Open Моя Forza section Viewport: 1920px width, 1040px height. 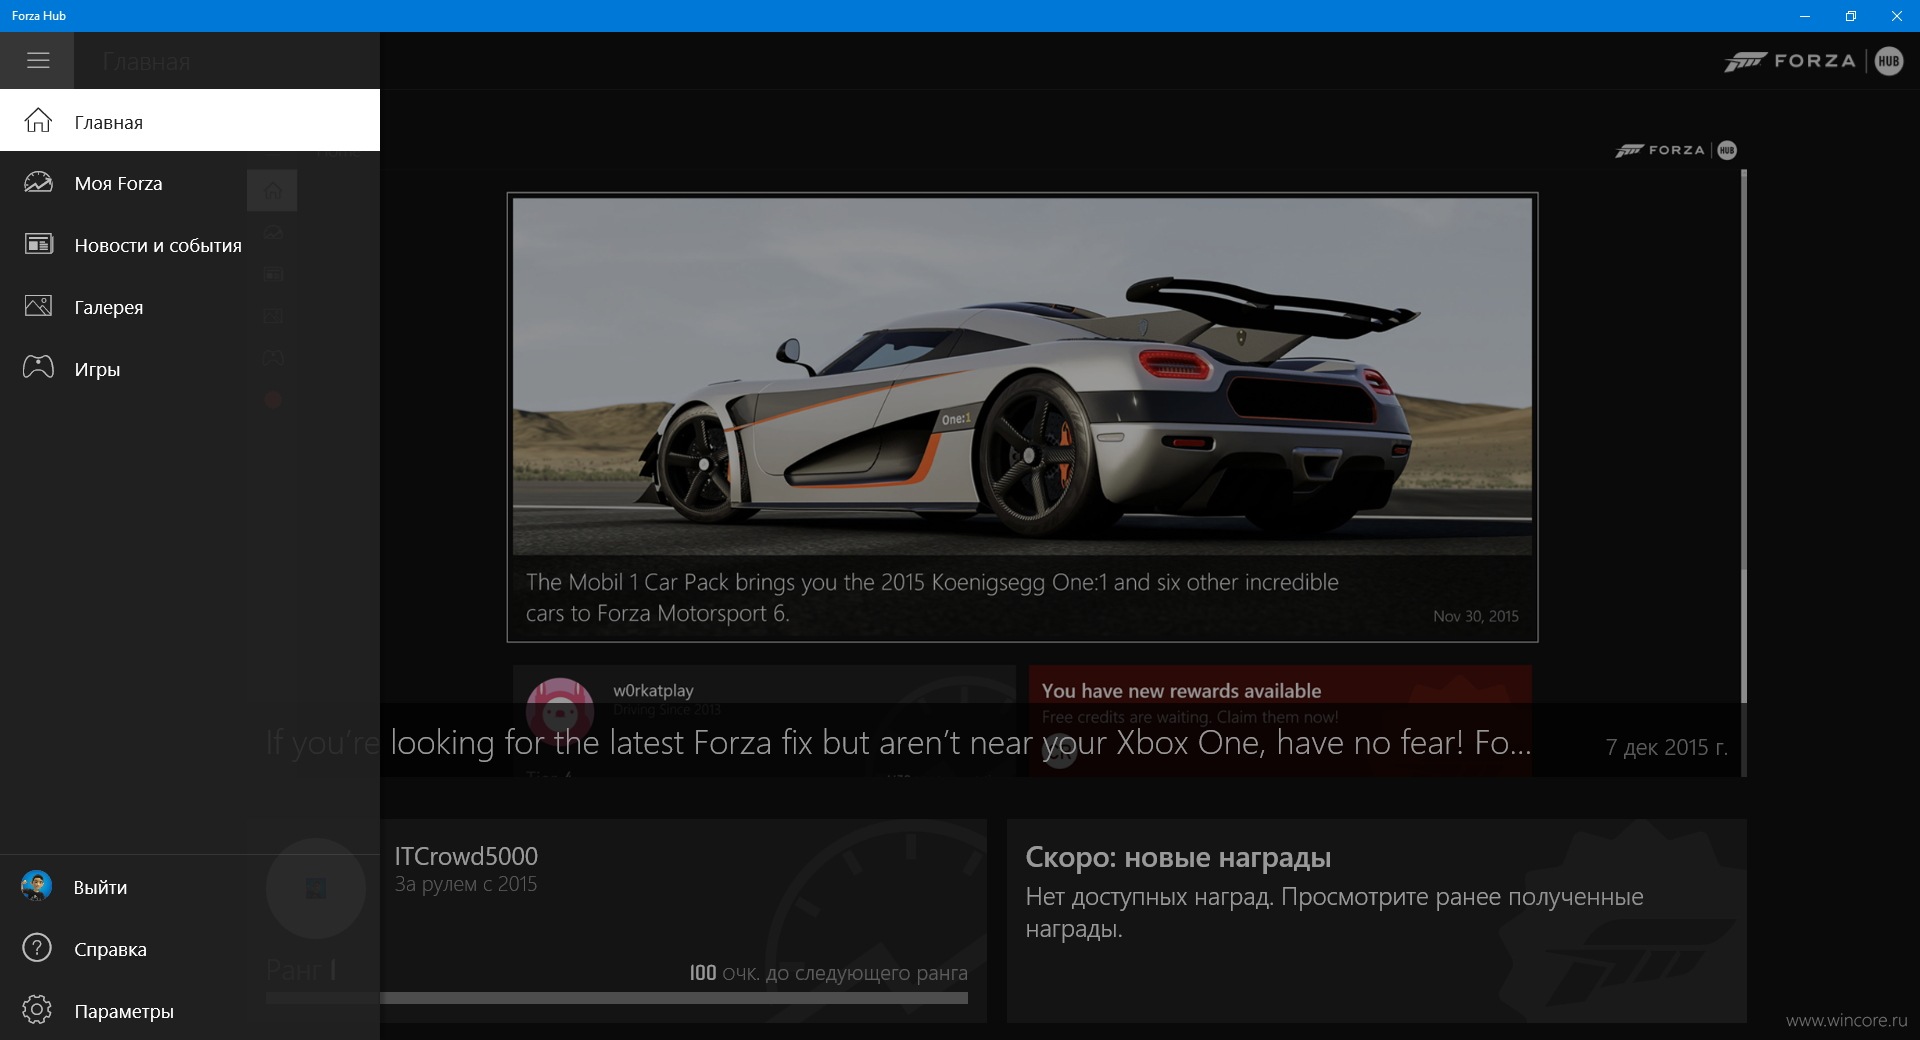(190, 183)
